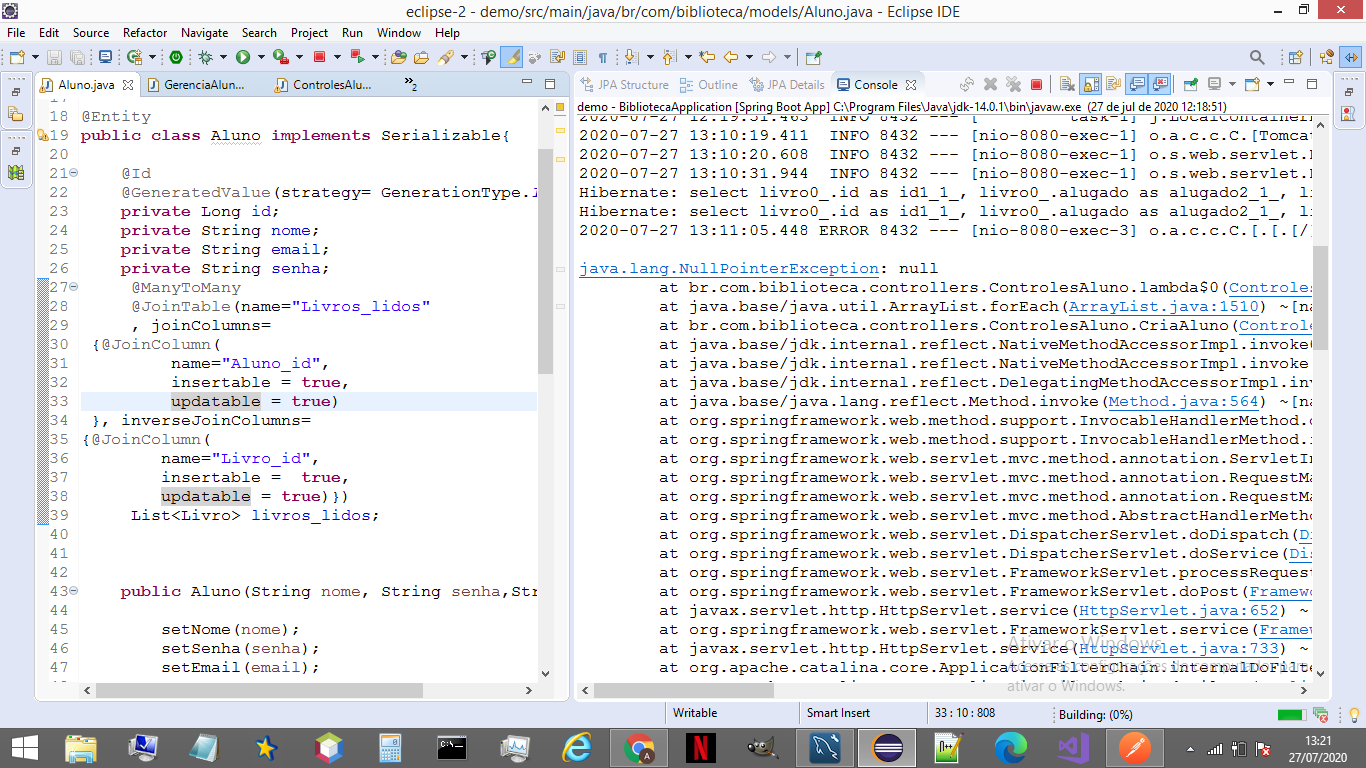Screen dimensions: 1366x768
Task: Toggle Show Whitespace Characters pilcrow button
Action: [x=603, y=57]
